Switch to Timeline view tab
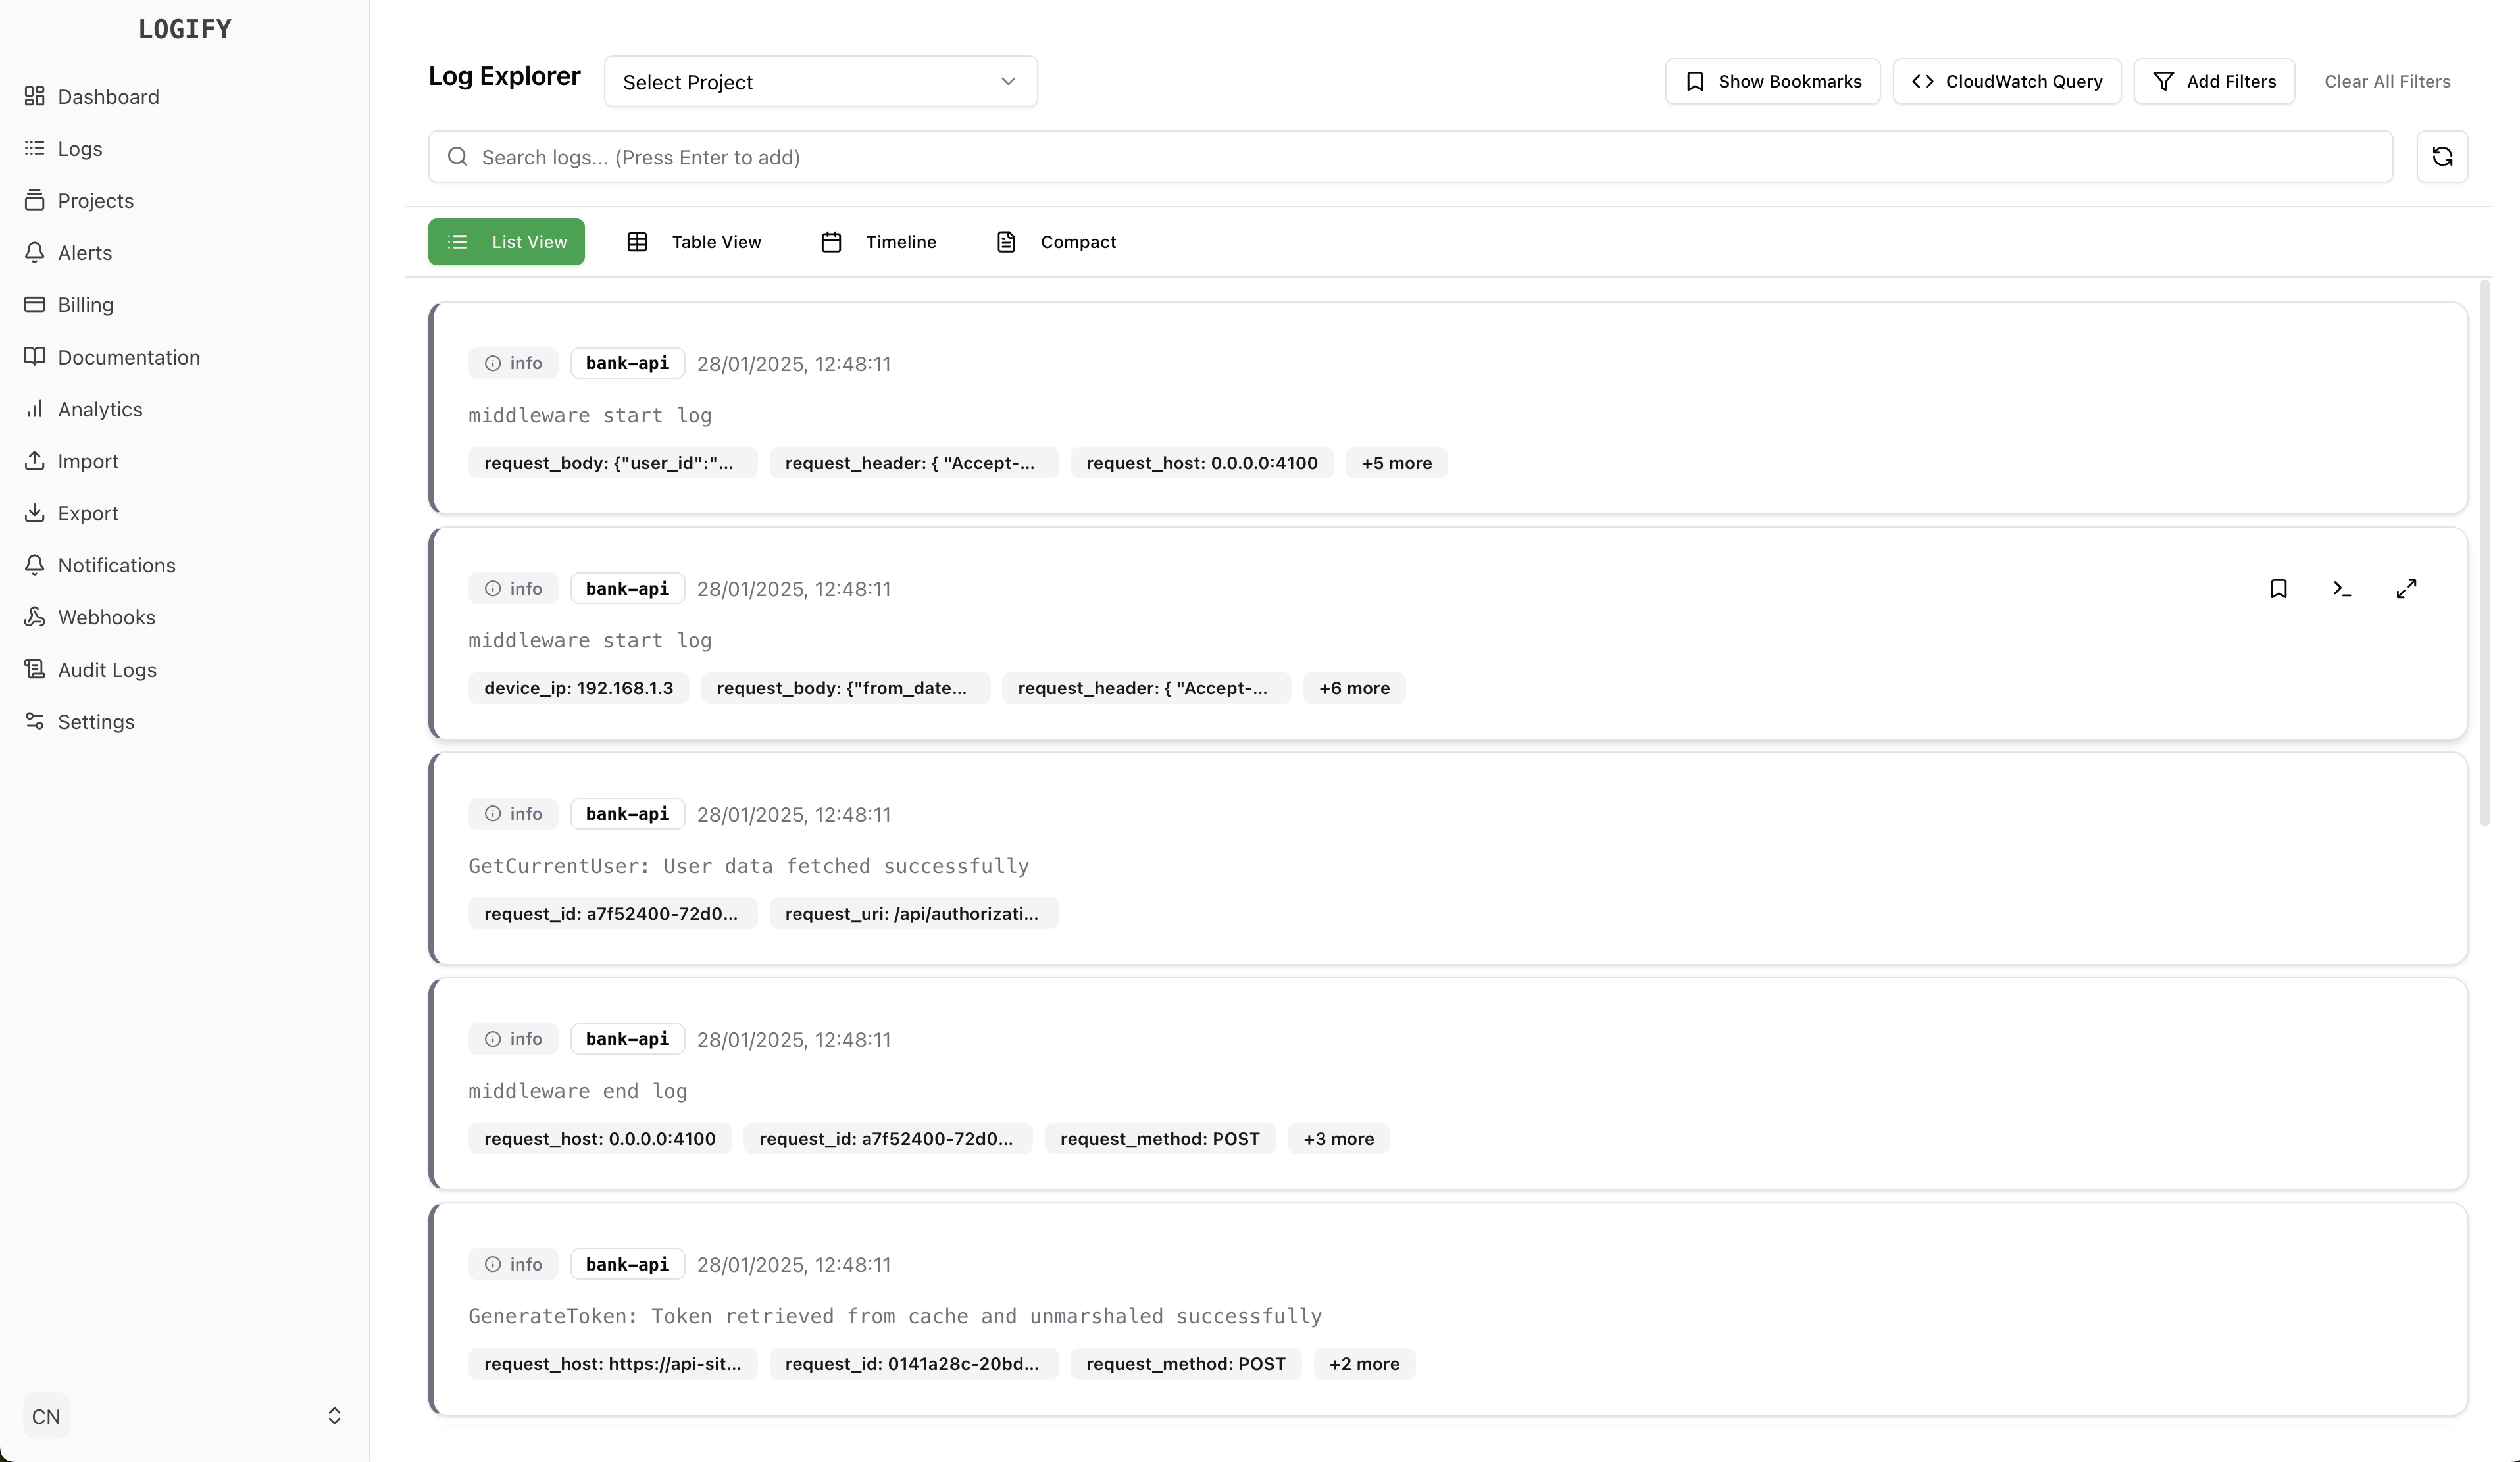 pos(878,242)
